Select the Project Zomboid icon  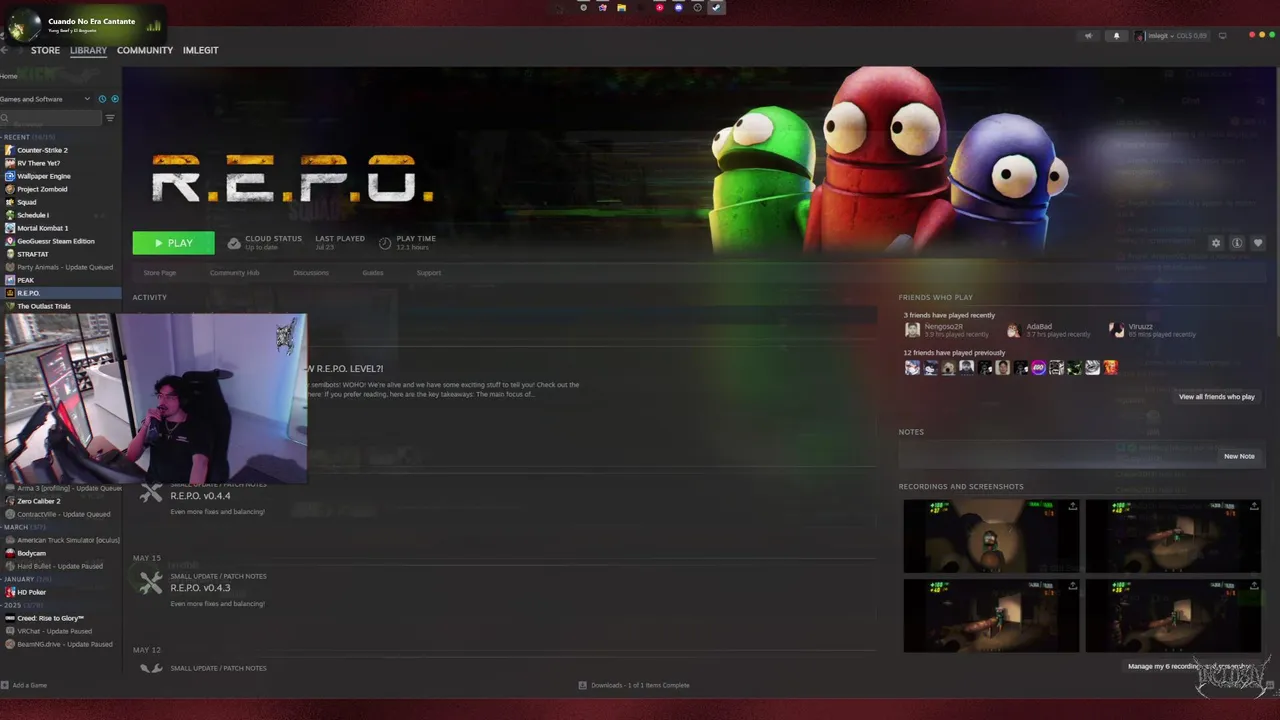tap(10, 189)
